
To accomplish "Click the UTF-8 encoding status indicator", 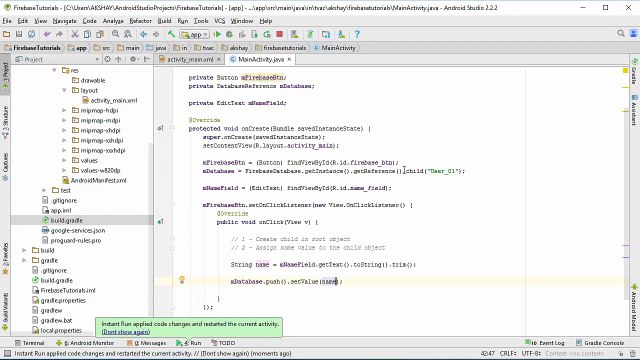I will coord(531,353).
